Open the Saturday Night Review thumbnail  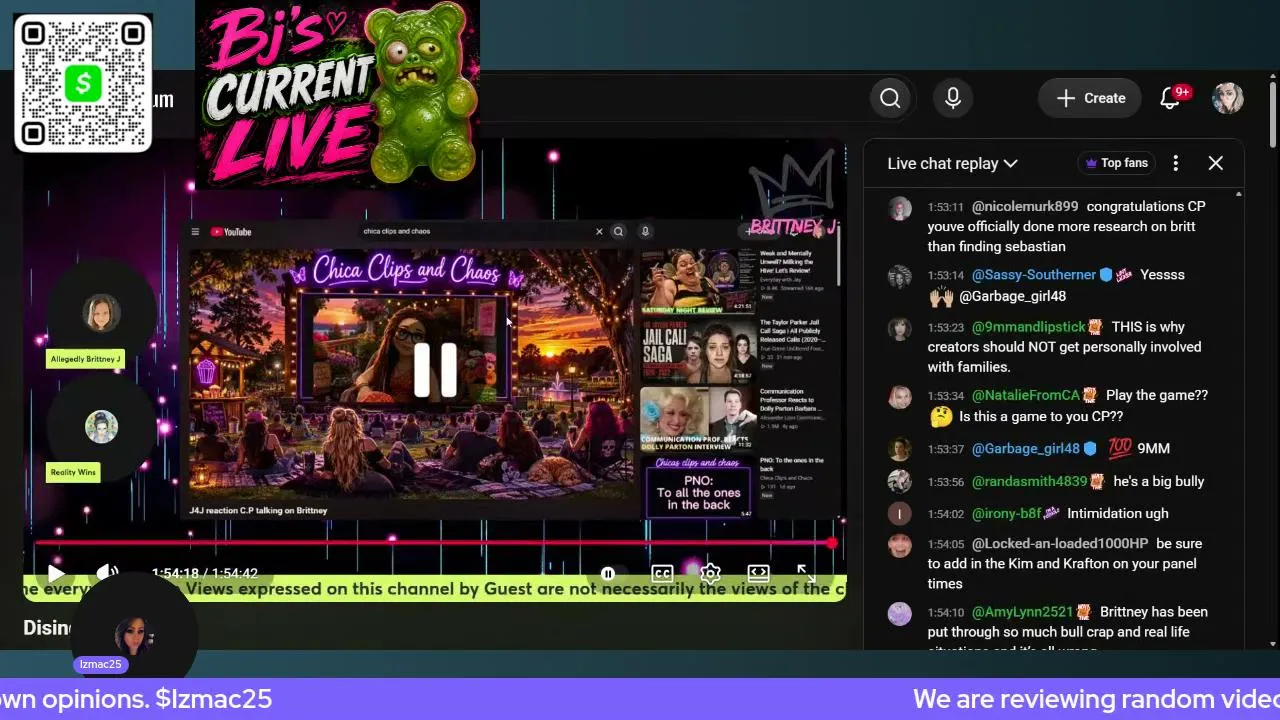698,280
